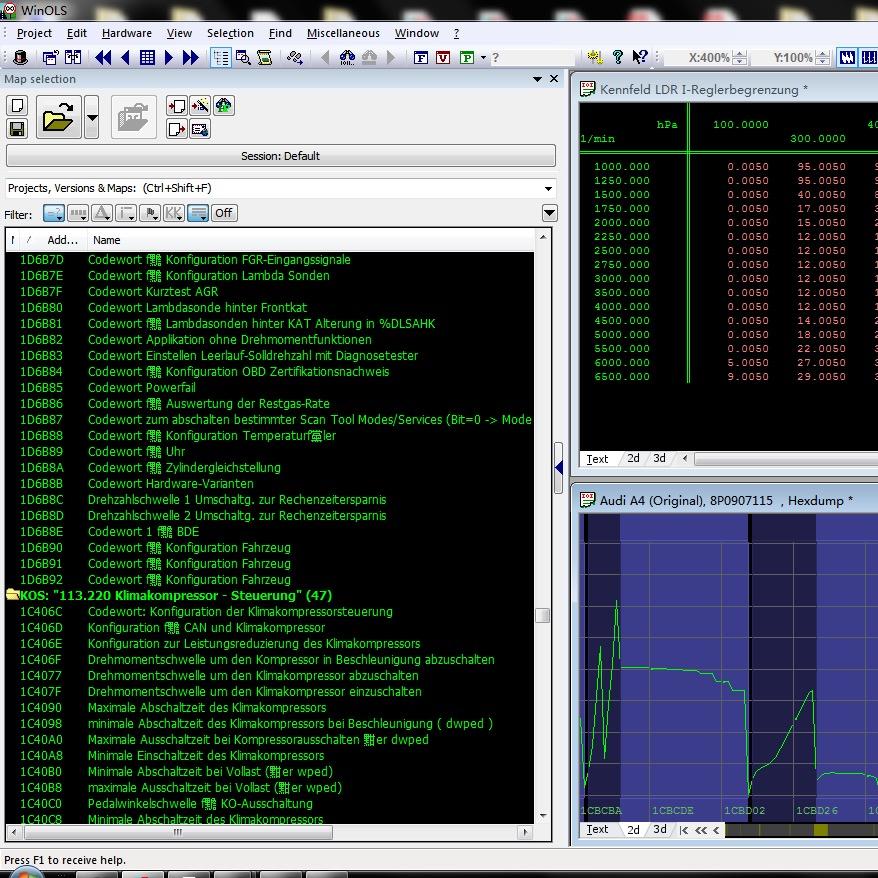The width and height of the screenshot is (878, 878).
Task: Click the Session: Default button
Action: (x=280, y=156)
